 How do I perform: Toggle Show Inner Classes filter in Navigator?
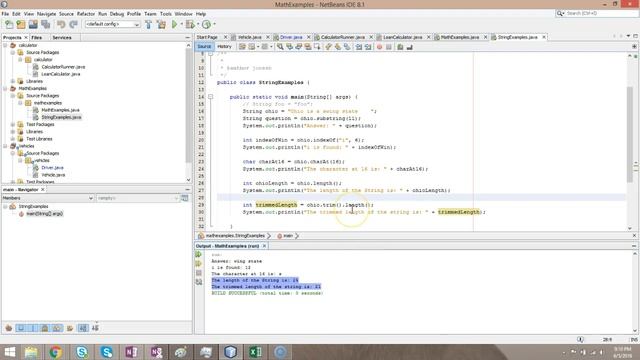(57, 328)
